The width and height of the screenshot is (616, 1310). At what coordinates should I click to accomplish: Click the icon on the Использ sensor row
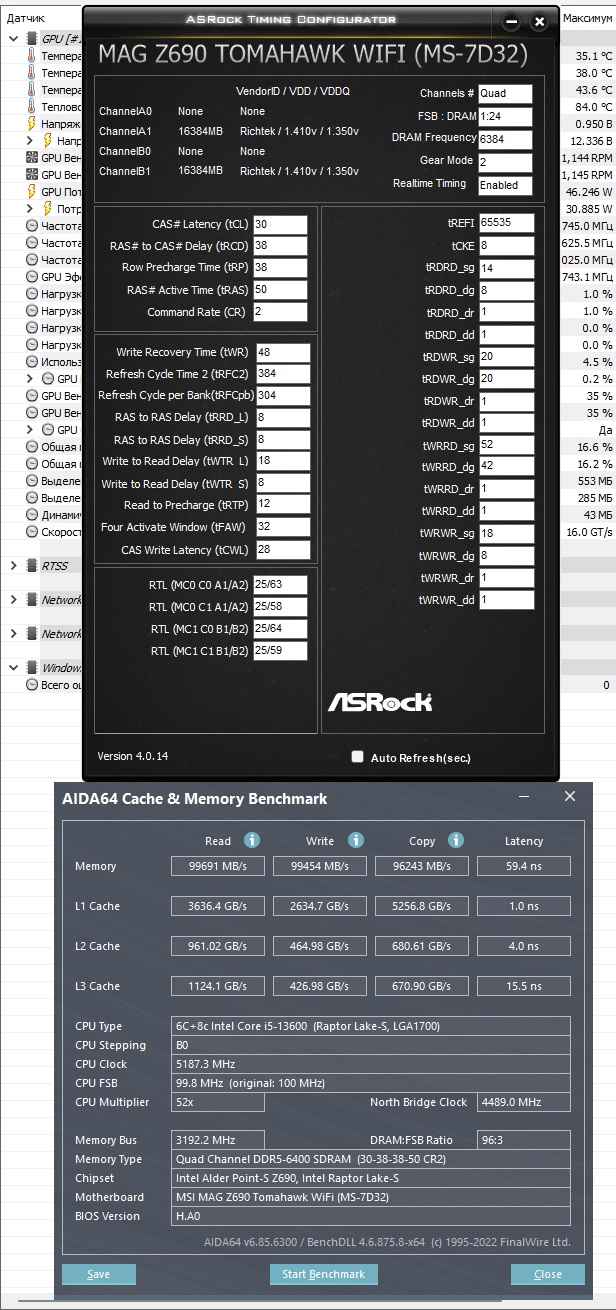click(x=31, y=362)
